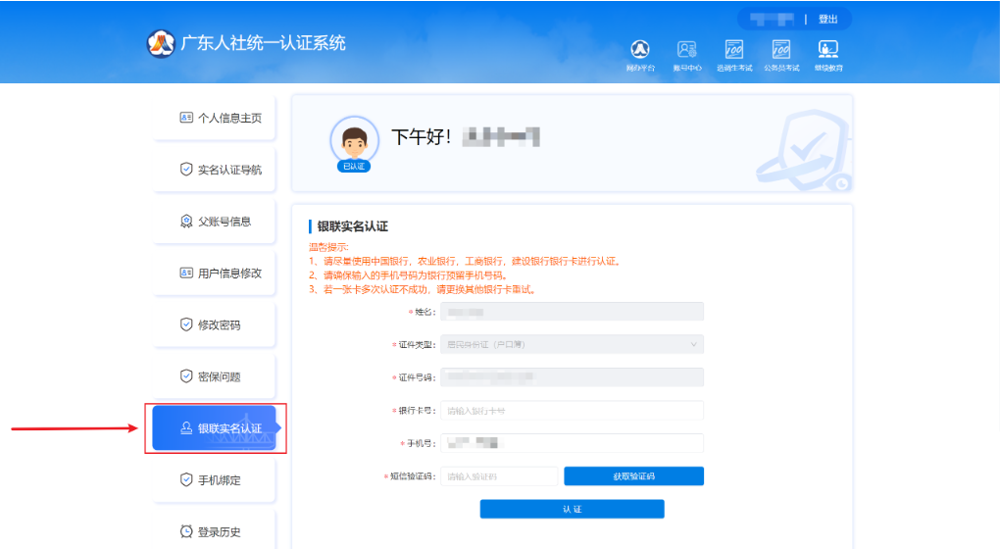This screenshot has height=549, width=1000.
Task: Open the 个人信息主页 menu item
Action: (214, 118)
